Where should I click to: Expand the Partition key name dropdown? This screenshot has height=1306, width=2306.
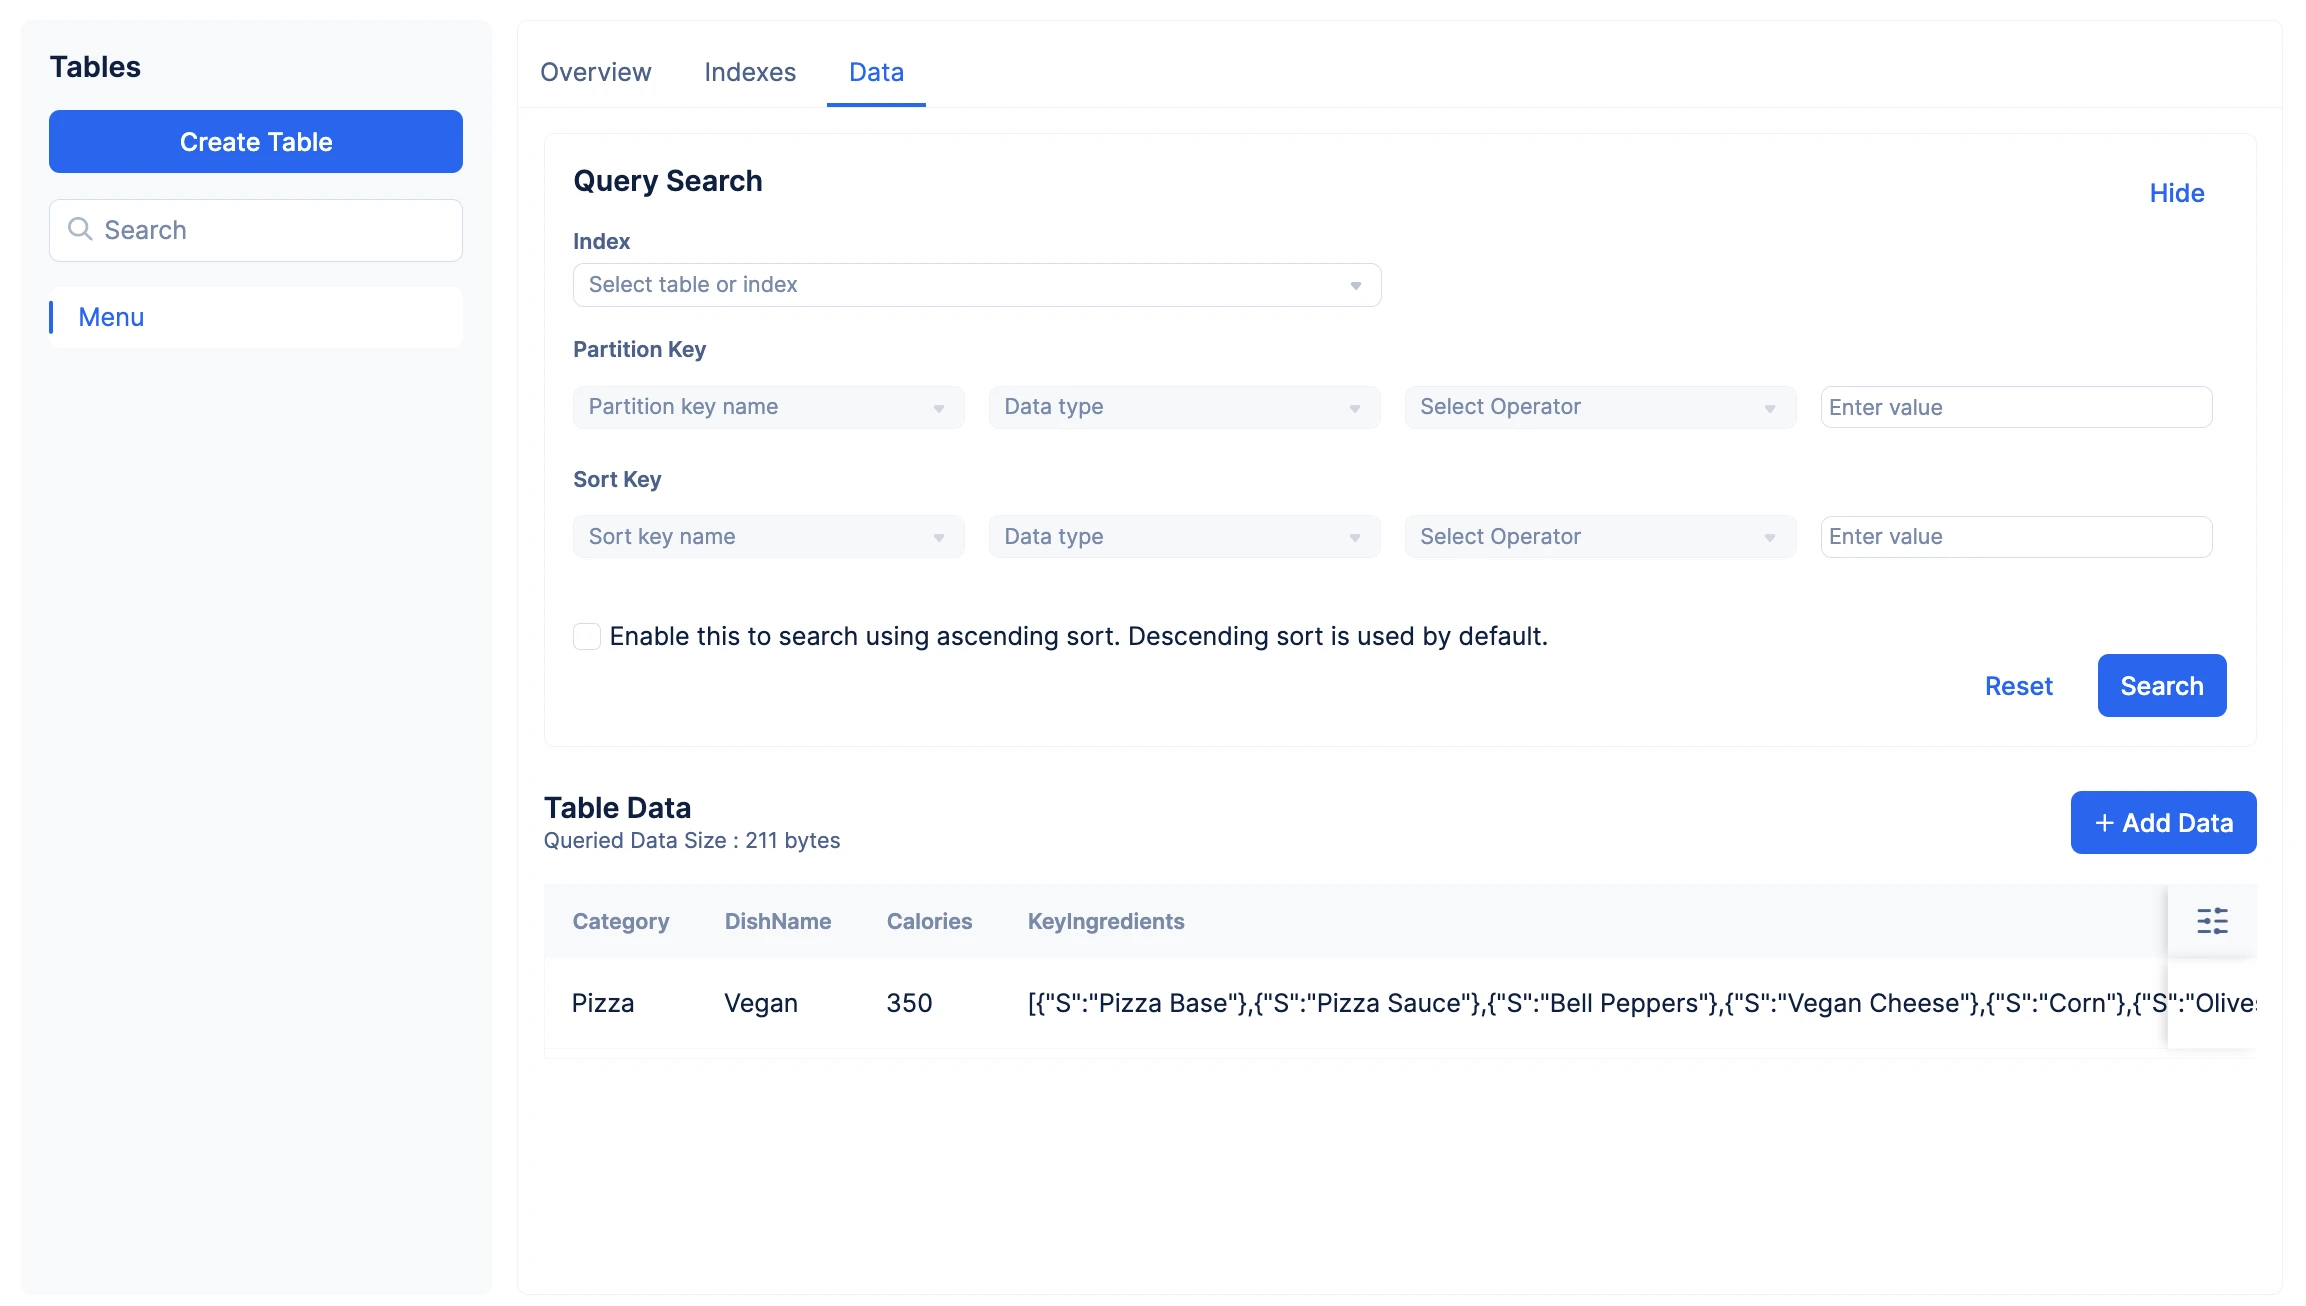point(768,407)
